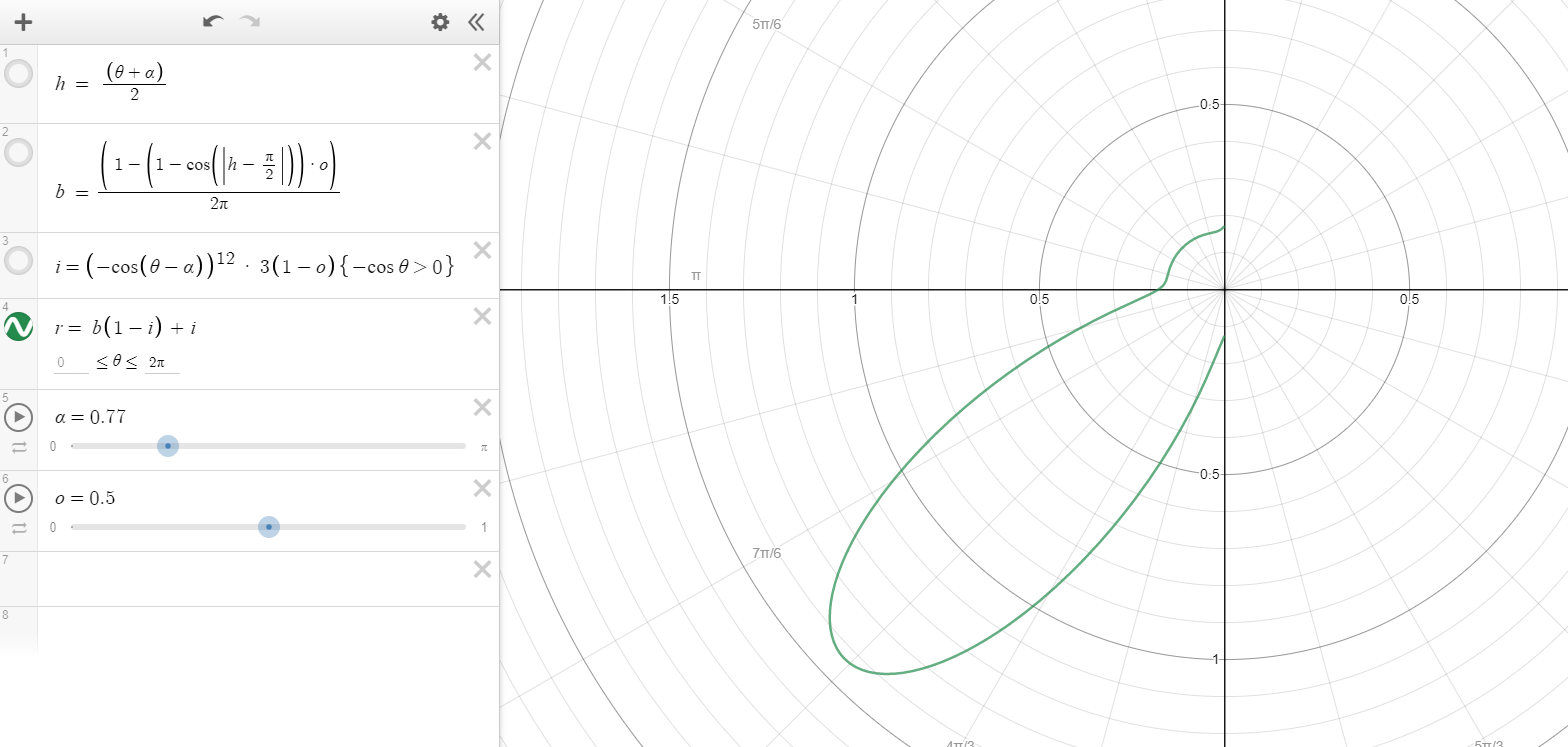
Task: Click the α slider handle
Action: [168, 446]
